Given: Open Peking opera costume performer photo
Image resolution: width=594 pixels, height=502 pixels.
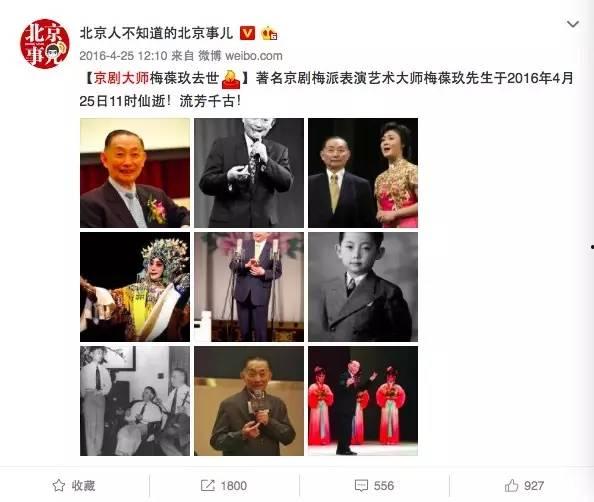Looking at the screenshot, I should (x=135, y=287).
